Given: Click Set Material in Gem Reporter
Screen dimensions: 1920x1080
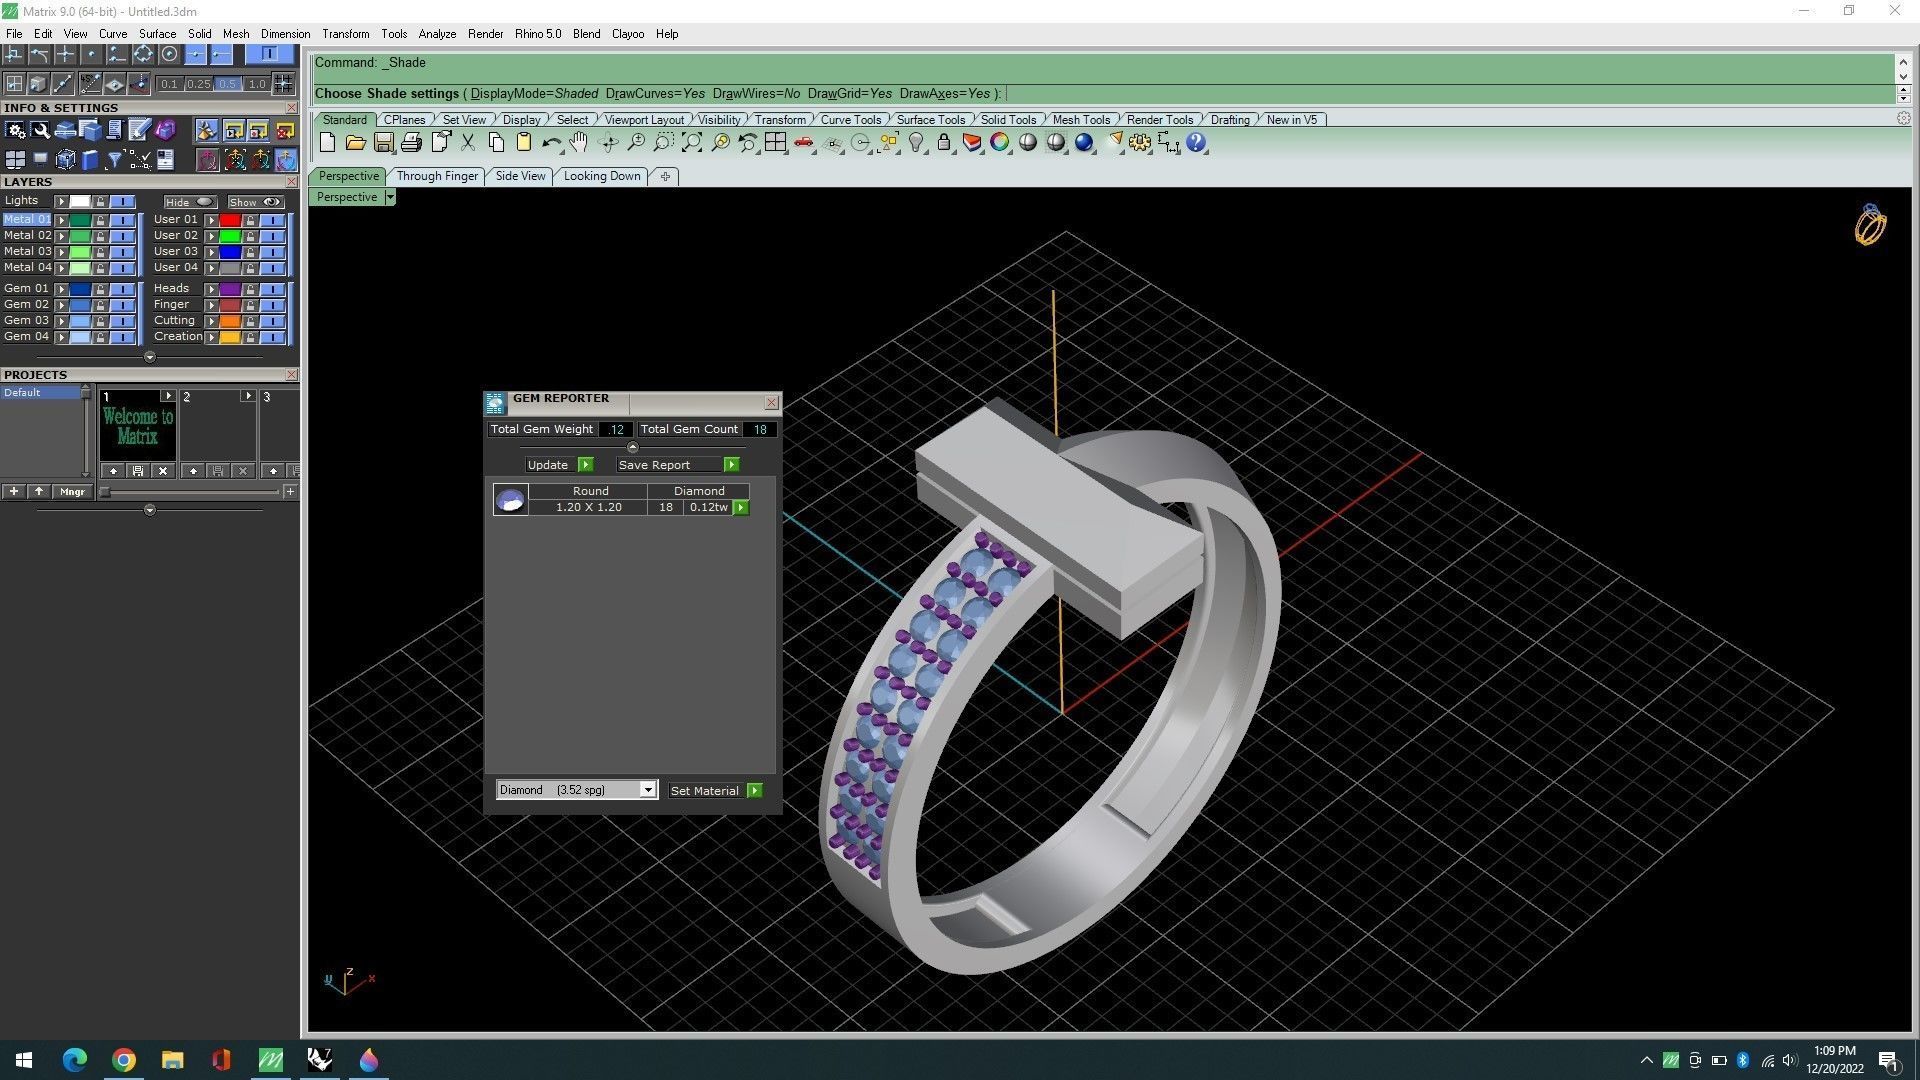Looking at the screenshot, I should pos(715,791).
